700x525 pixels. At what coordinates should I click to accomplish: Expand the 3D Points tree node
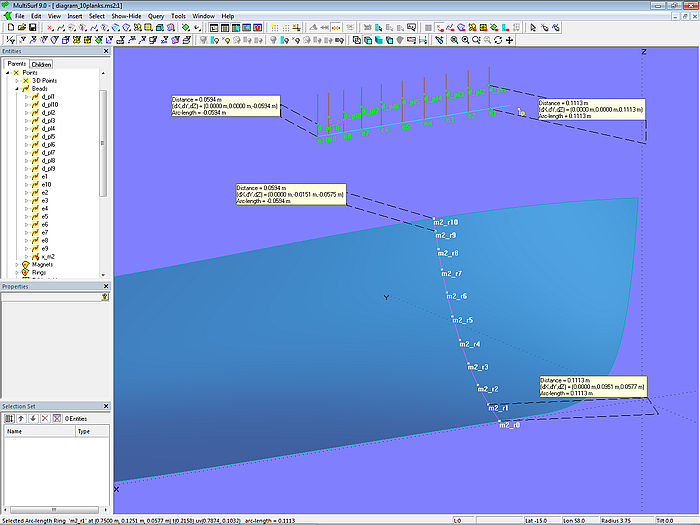tap(15, 80)
